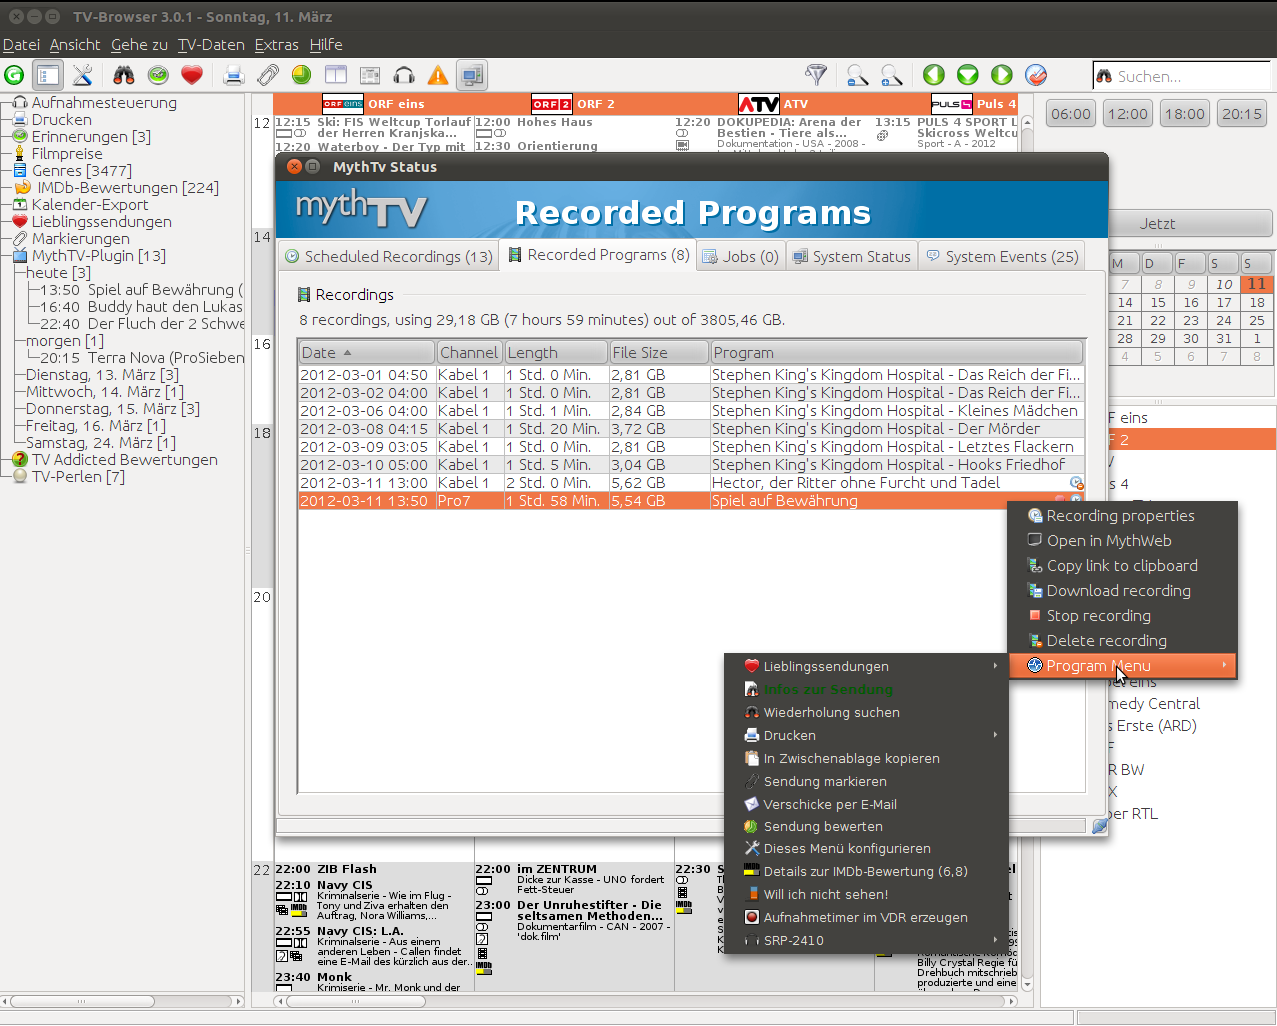This screenshot has height=1026, width=1277.
Task: Choose Copy link to clipboard
Action: [x=1123, y=566]
